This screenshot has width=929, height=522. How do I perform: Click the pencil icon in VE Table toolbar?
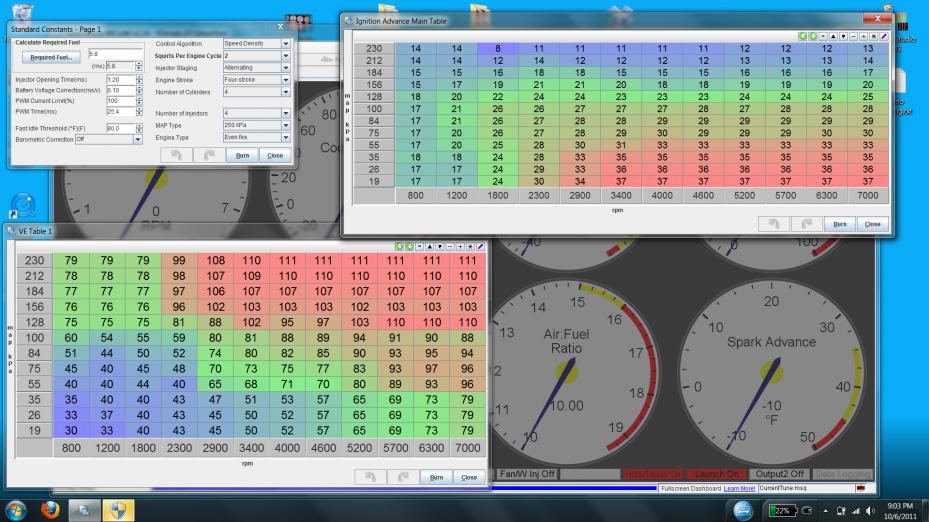(481, 245)
